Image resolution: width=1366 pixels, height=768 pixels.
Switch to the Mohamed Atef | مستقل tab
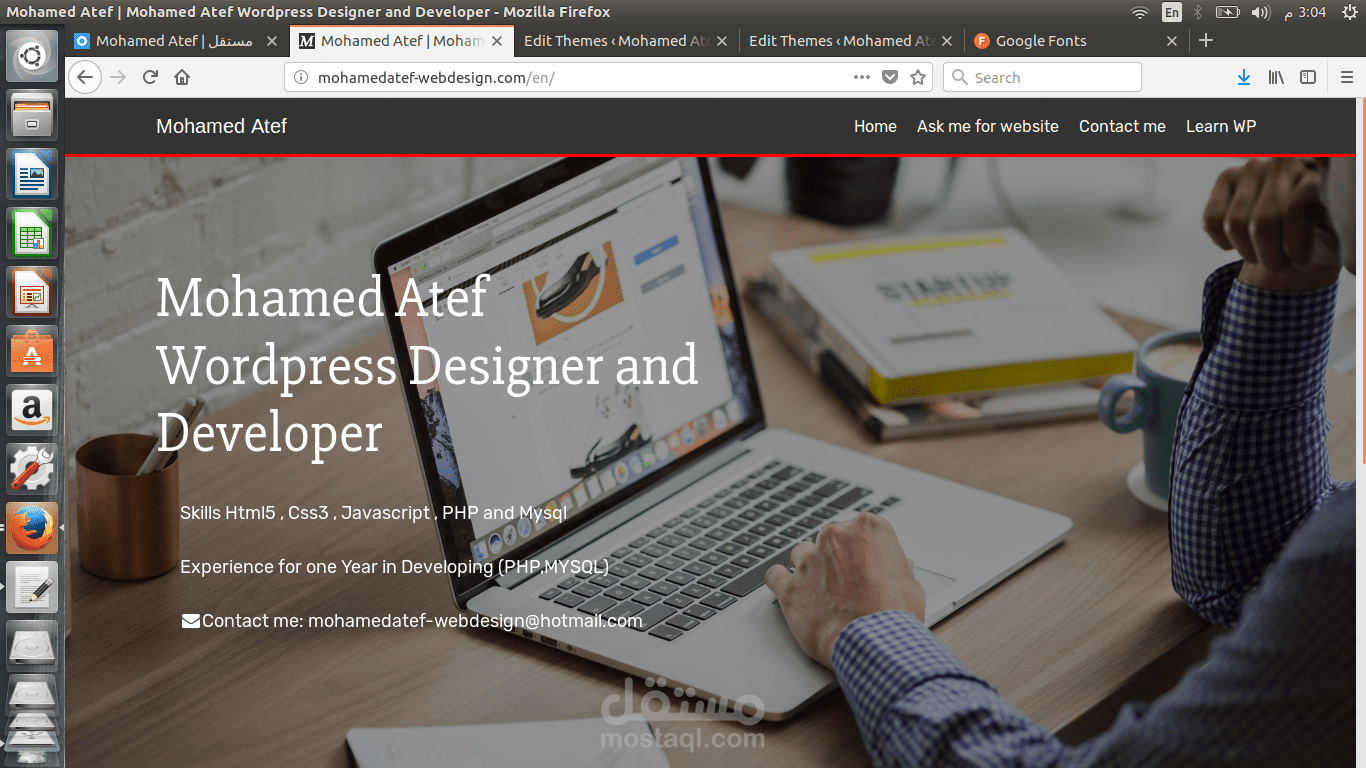pos(177,41)
